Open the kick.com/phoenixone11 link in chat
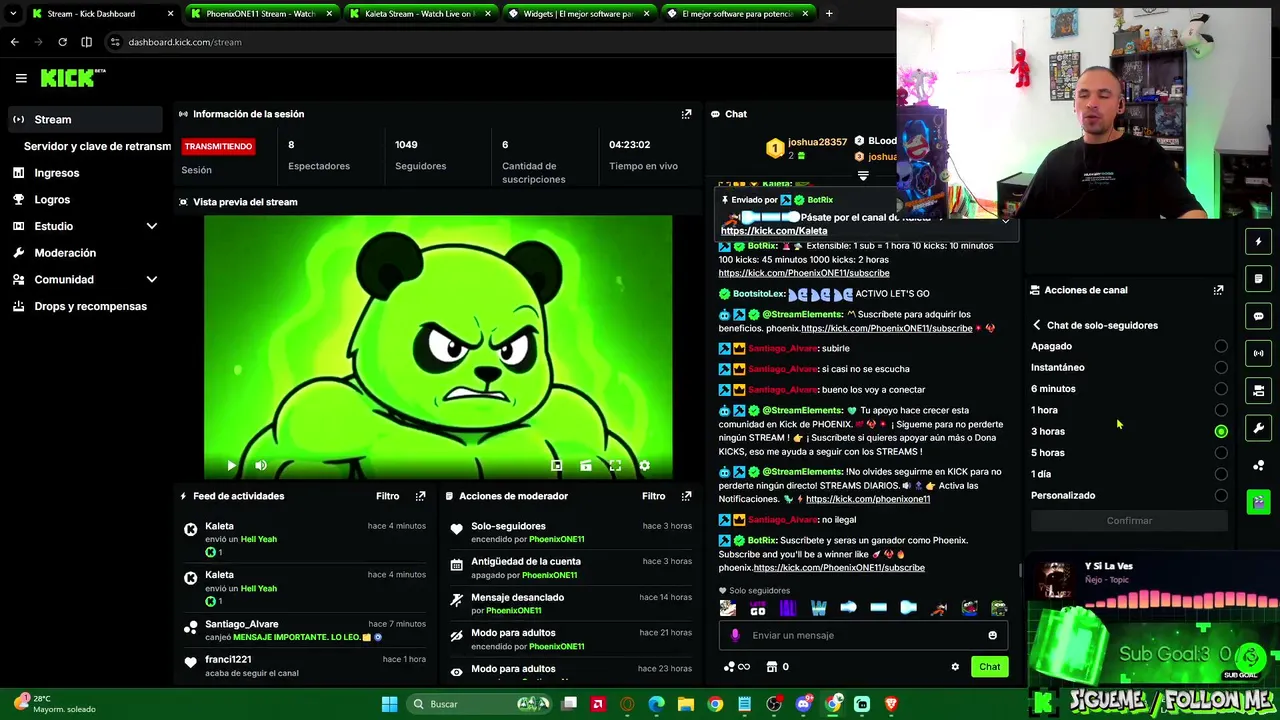1280x720 pixels. 868,499
